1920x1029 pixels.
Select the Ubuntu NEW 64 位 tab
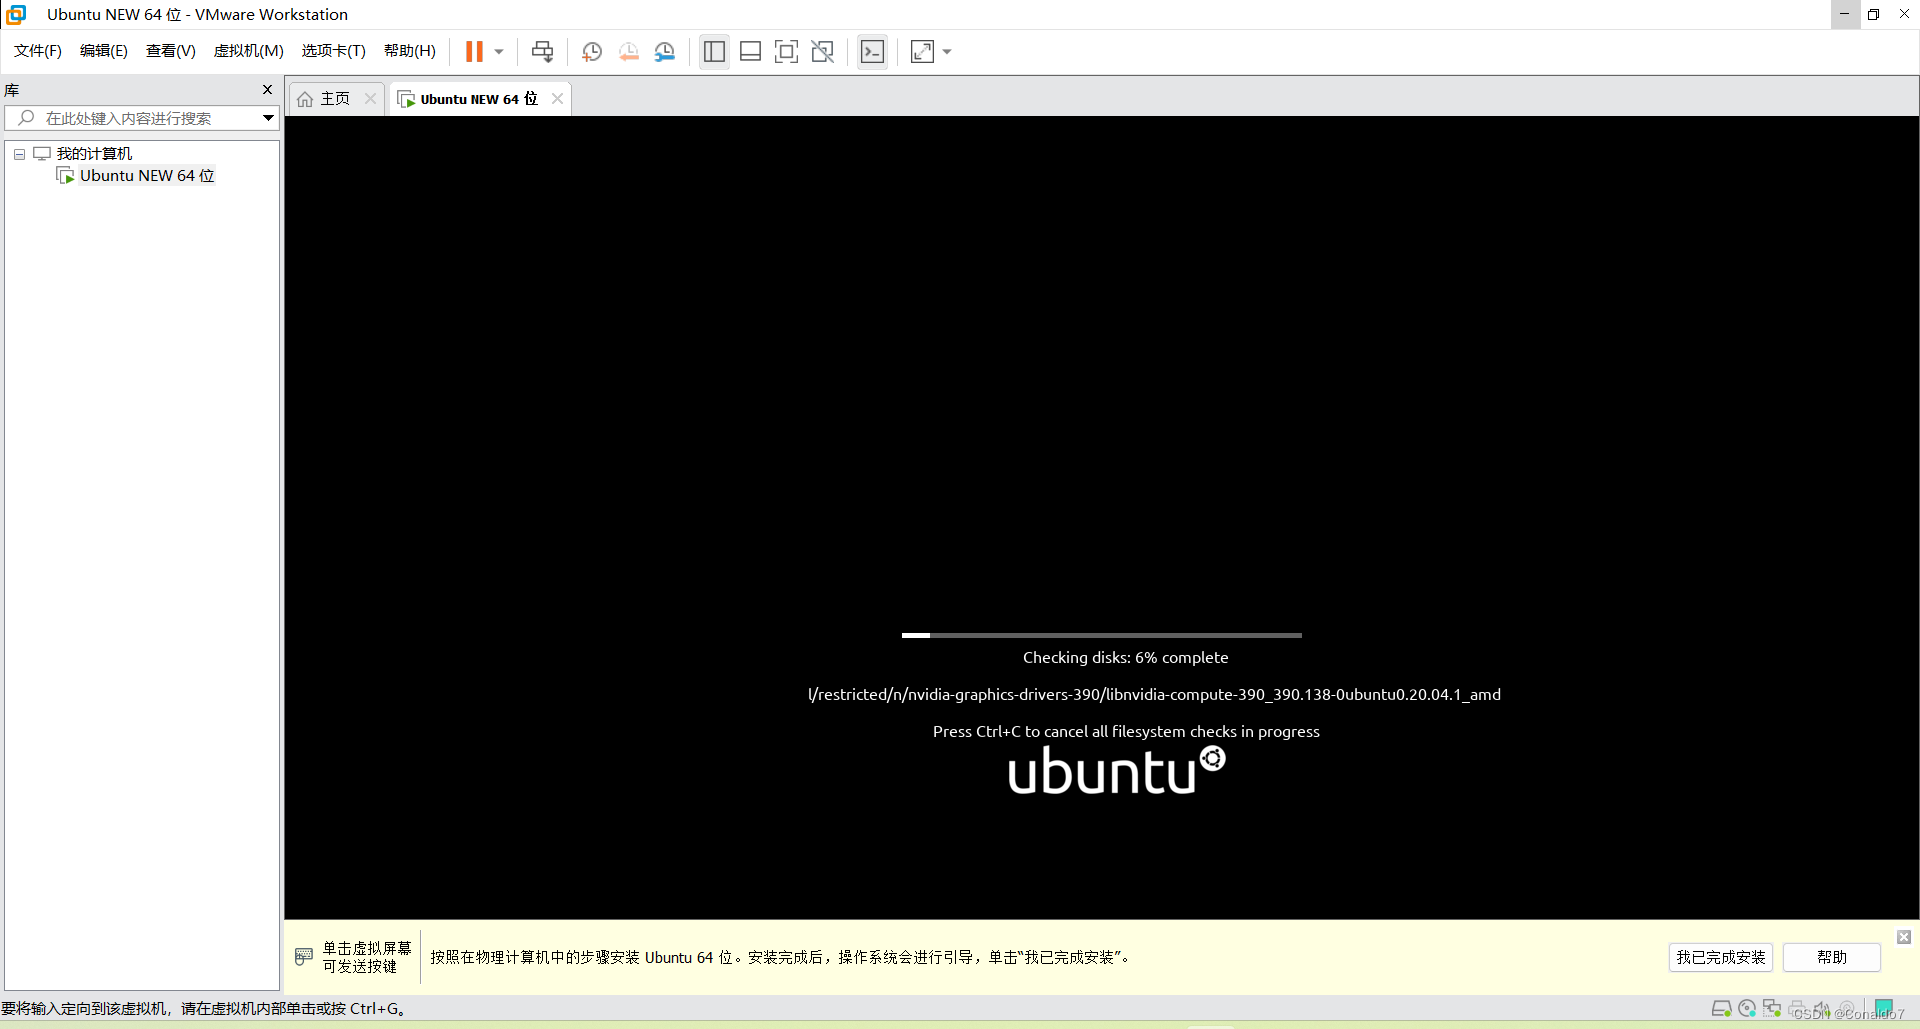coord(478,99)
